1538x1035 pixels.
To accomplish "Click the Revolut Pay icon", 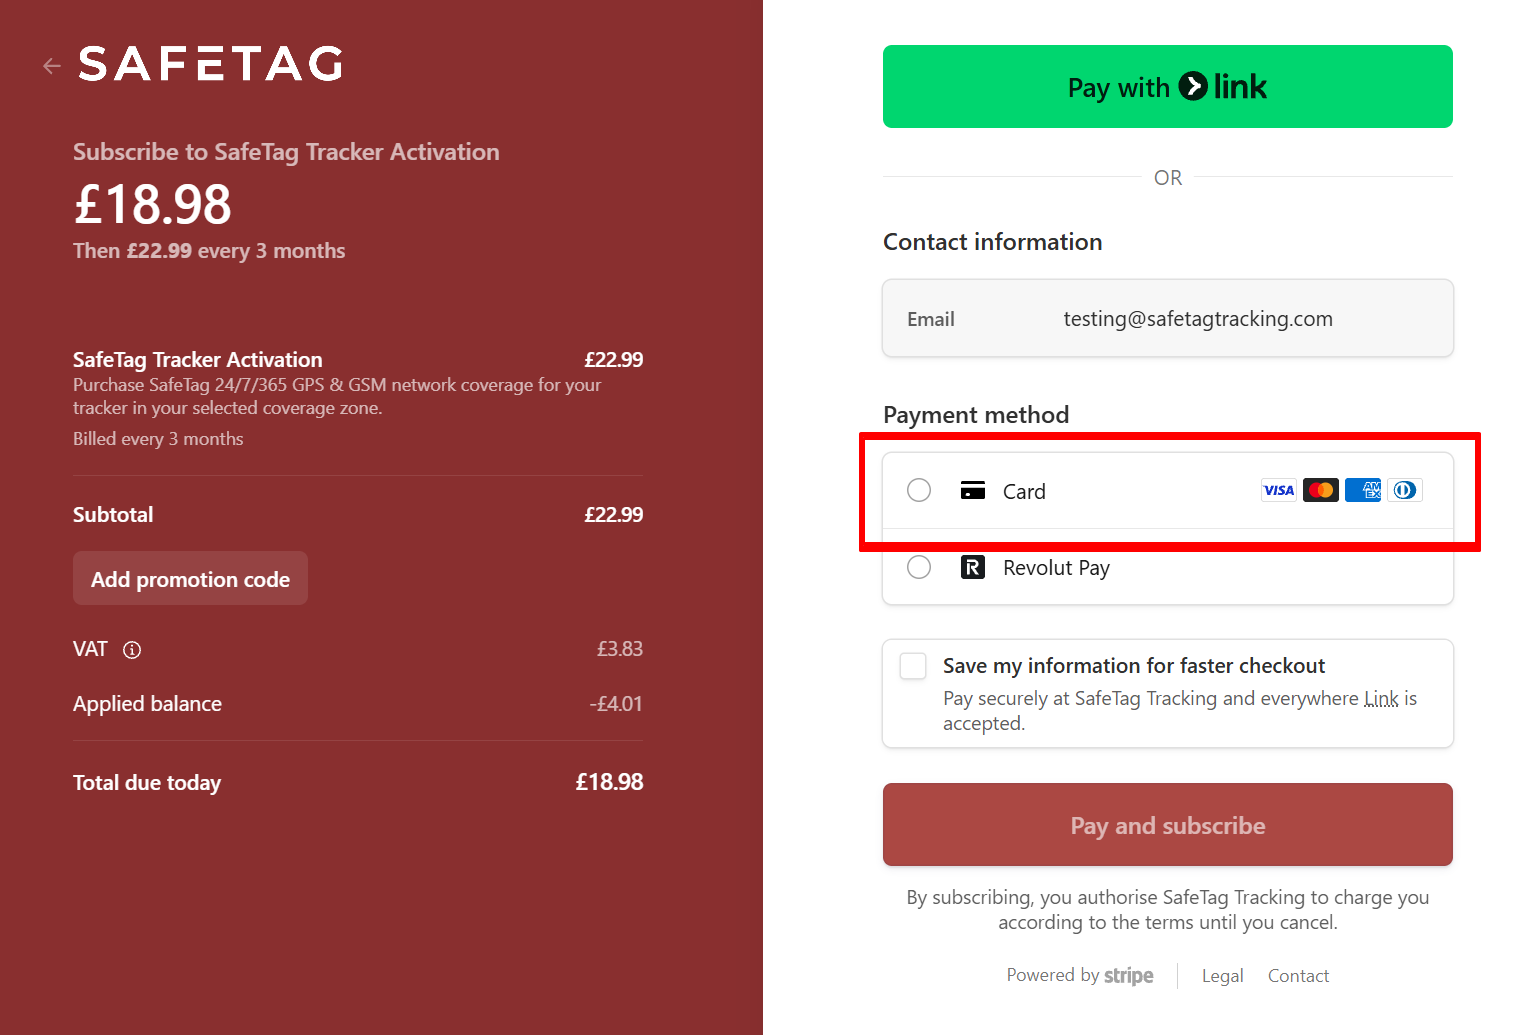I will click(973, 568).
